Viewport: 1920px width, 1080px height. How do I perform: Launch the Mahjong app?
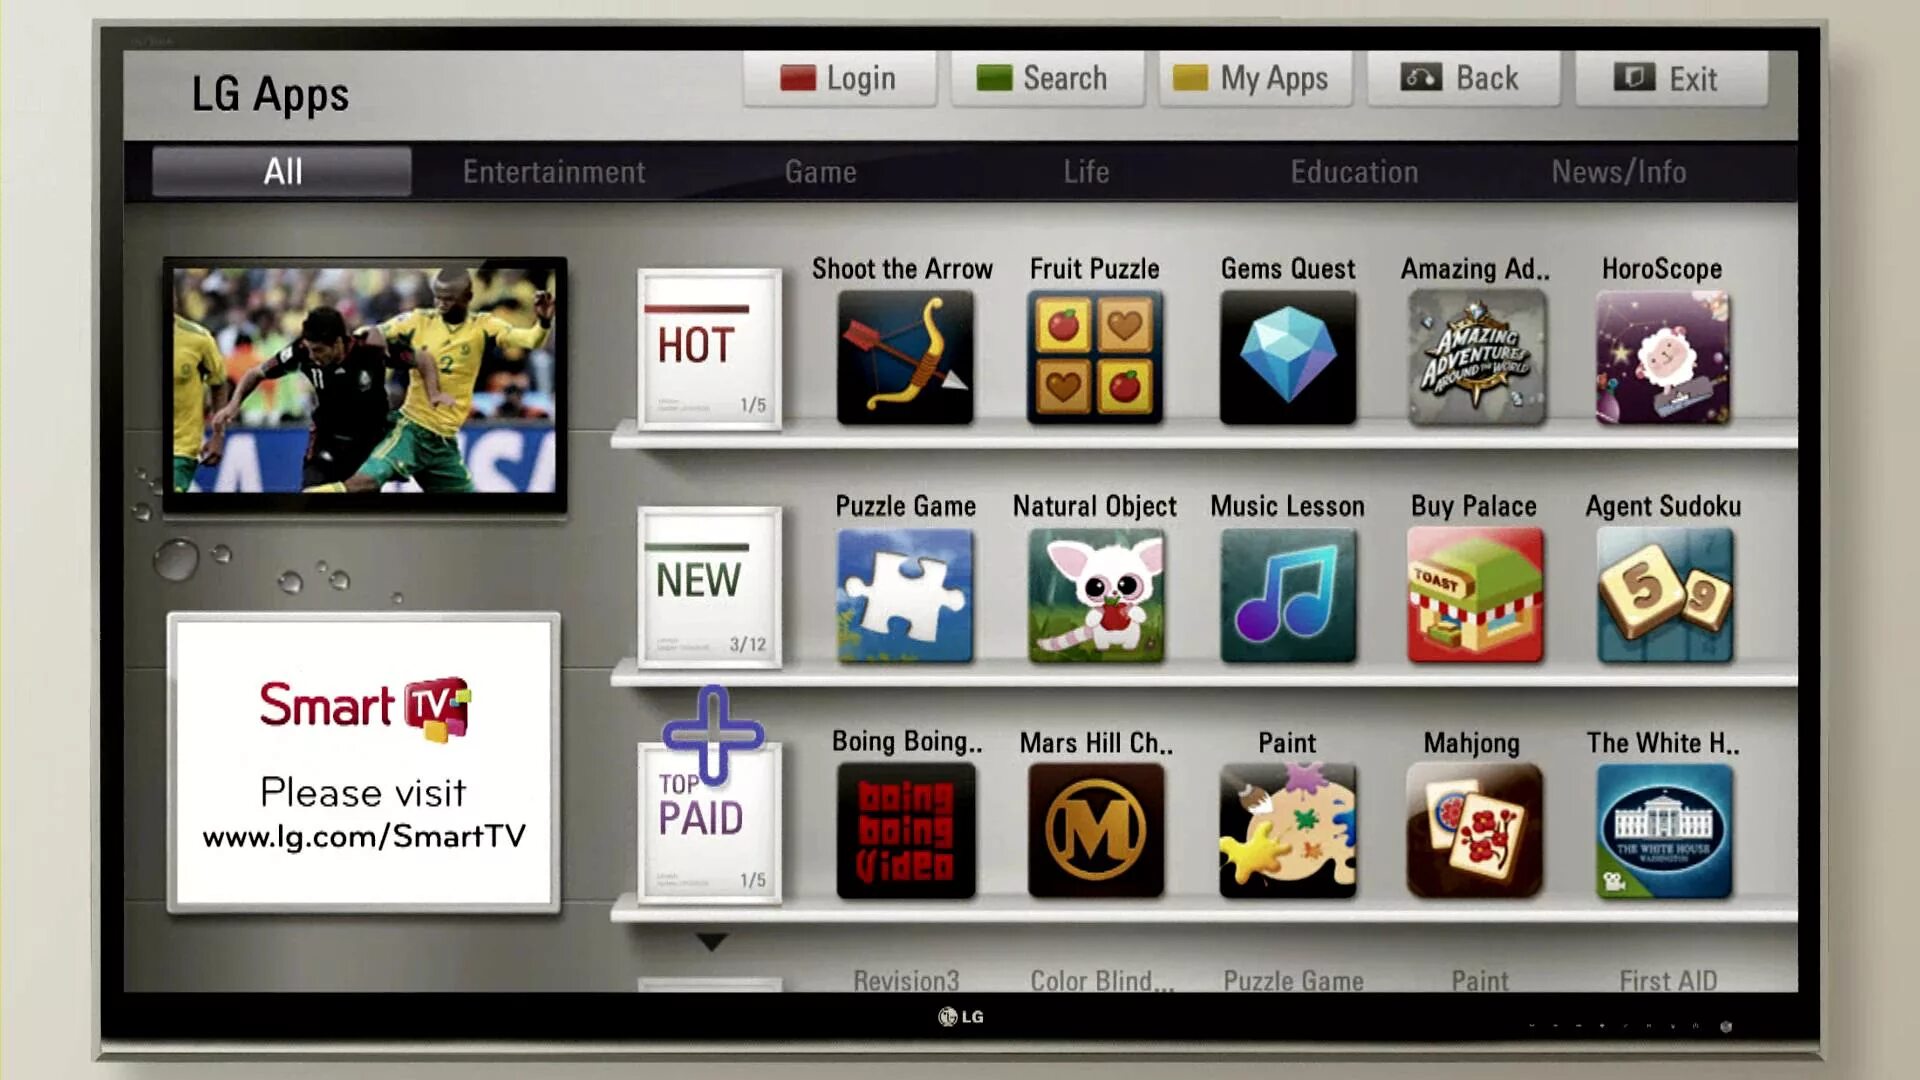(1474, 829)
